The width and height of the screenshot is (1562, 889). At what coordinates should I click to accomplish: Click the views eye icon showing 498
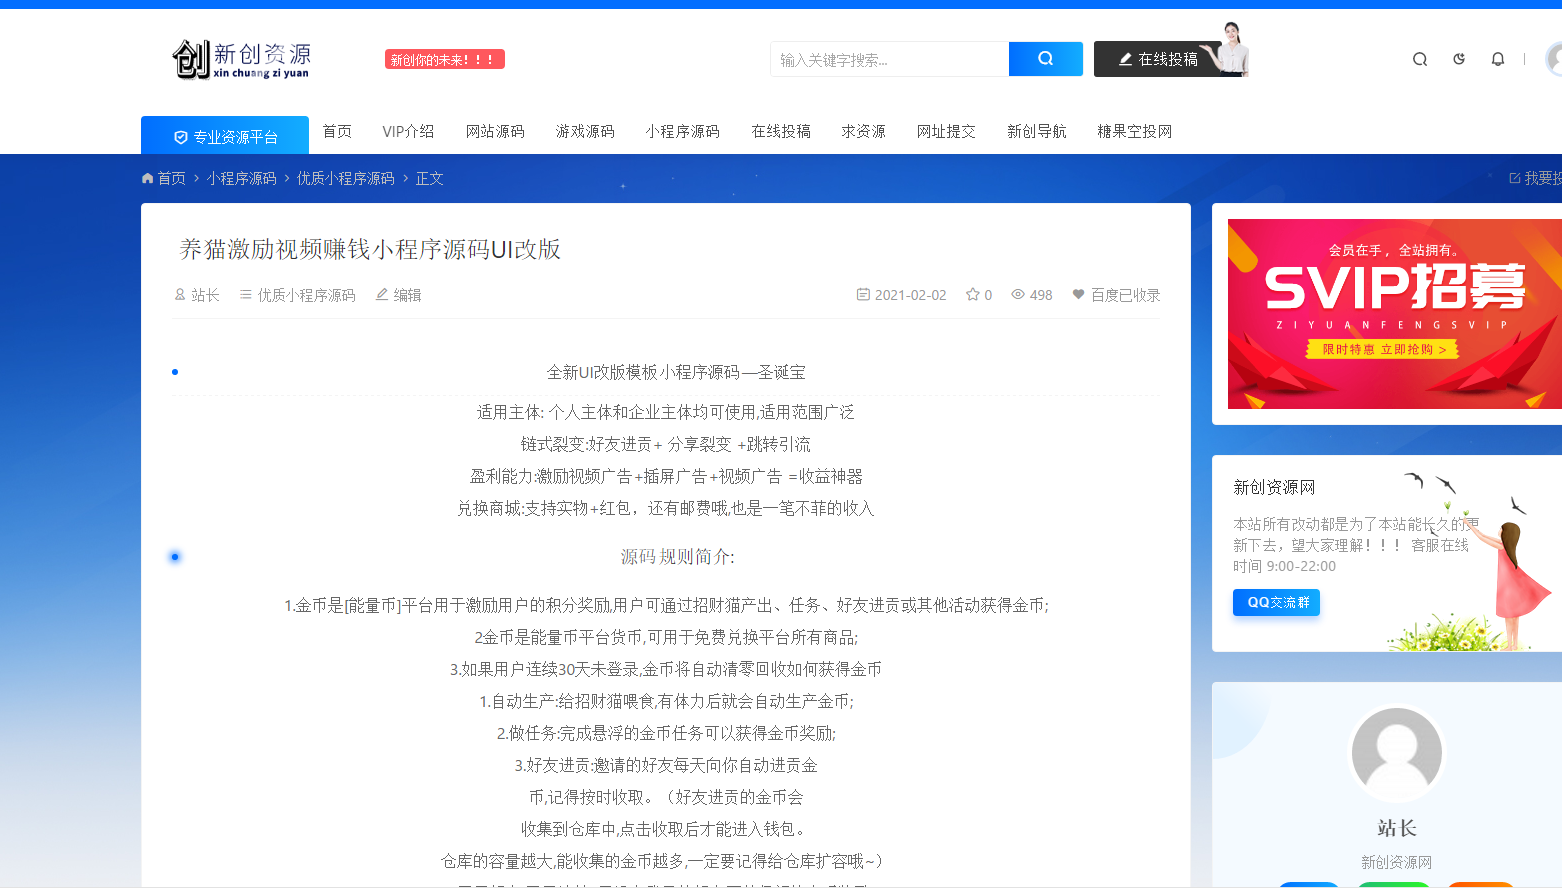tap(1017, 294)
